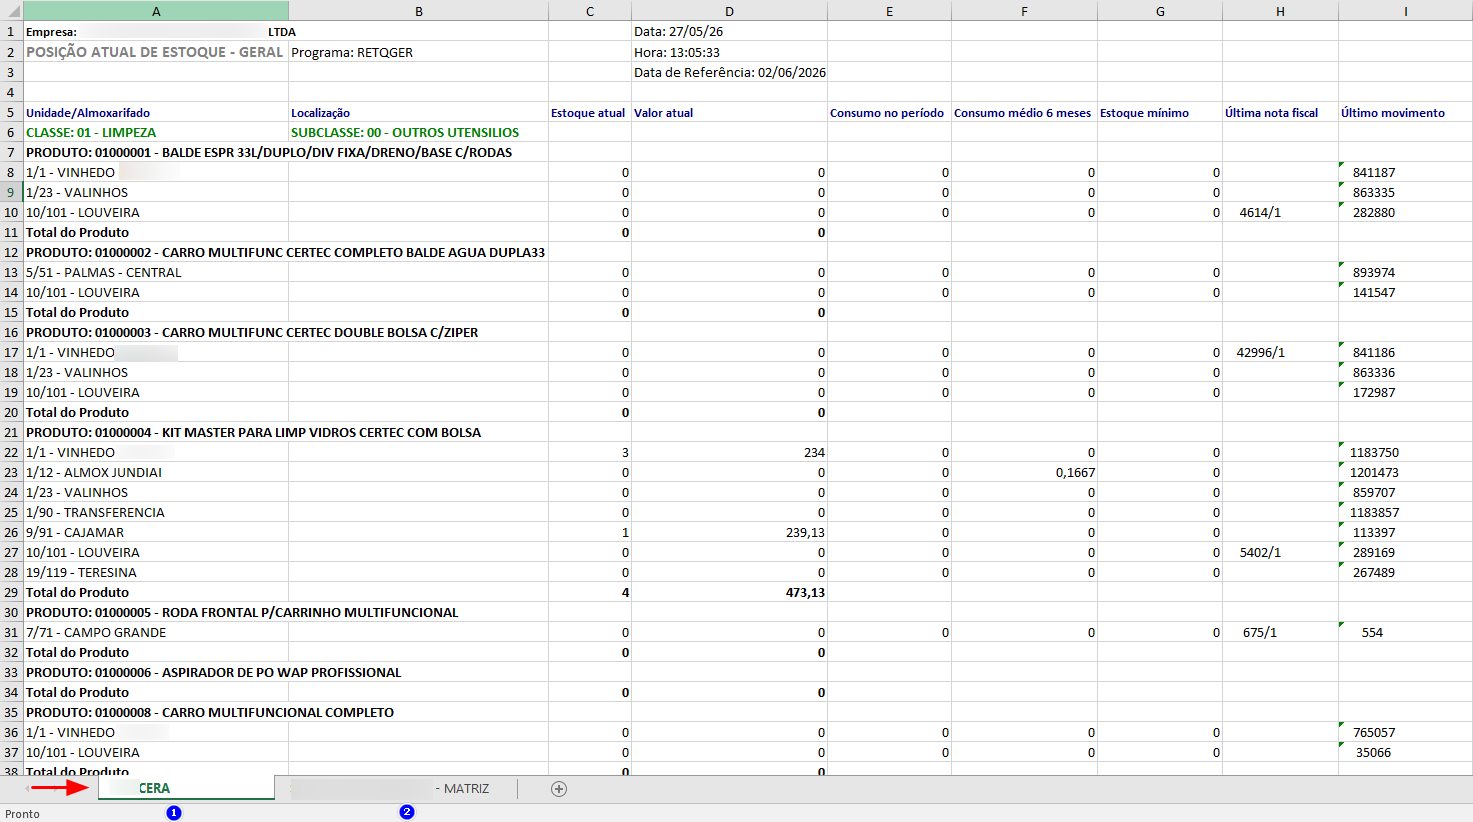The width and height of the screenshot is (1473, 822).
Task: Click nota fiscal cell 4614/1
Action: (x=1280, y=212)
